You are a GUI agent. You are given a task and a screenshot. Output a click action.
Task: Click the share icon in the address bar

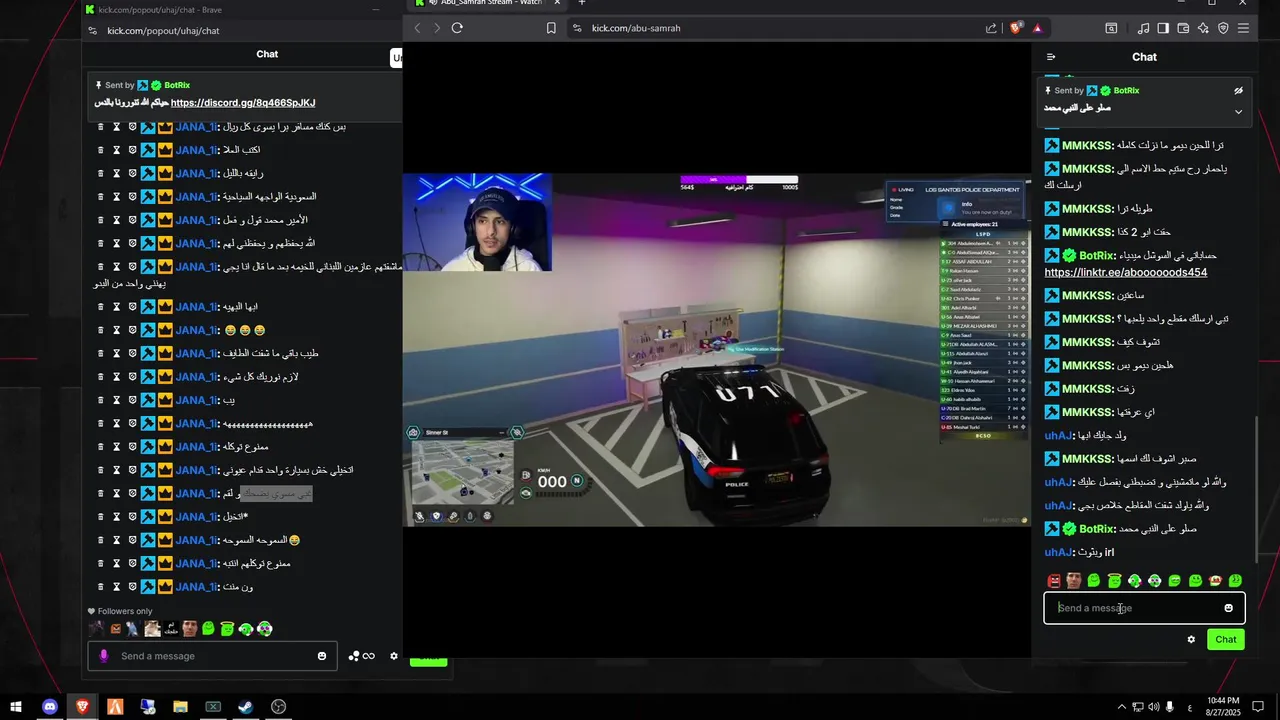click(991, 28)
